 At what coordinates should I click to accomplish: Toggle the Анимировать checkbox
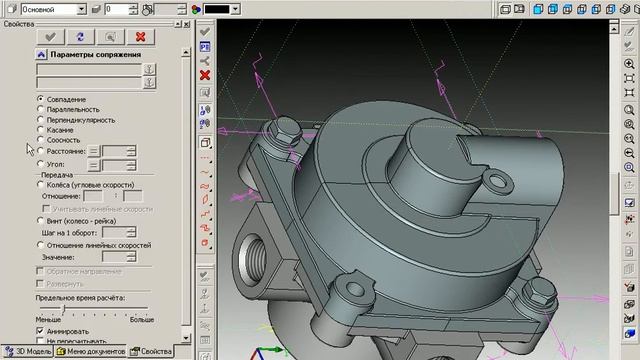pos(40,331)
